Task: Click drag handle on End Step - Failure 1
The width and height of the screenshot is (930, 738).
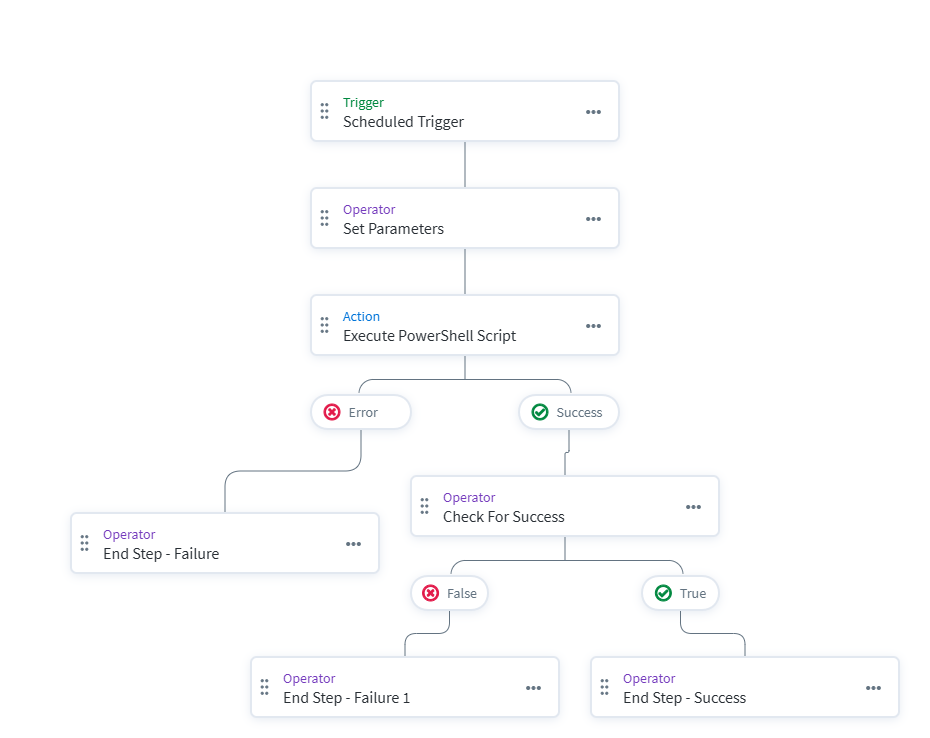Action: 265,687
